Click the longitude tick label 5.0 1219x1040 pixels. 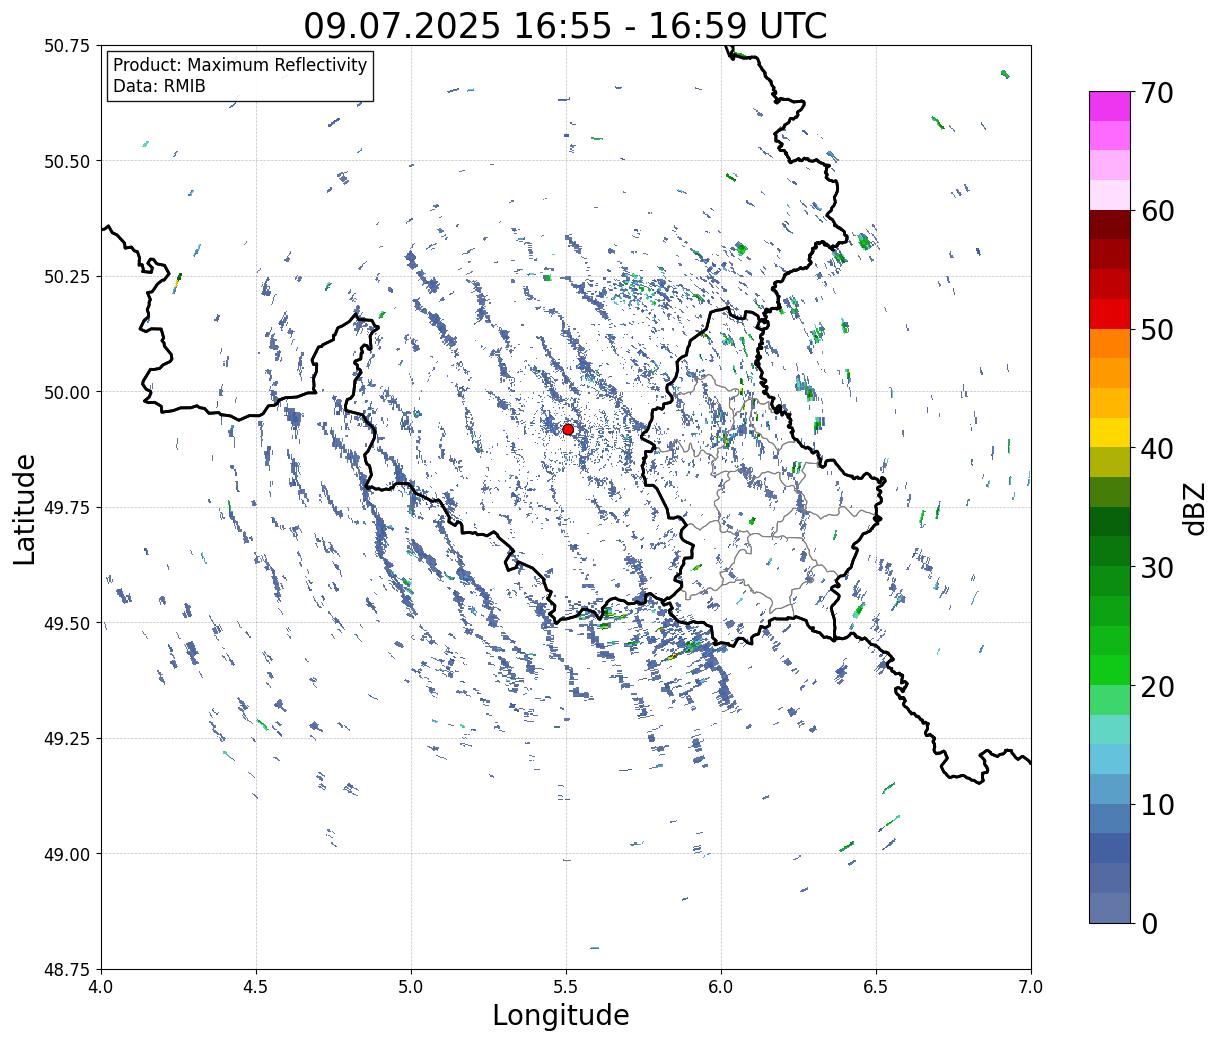411,987
